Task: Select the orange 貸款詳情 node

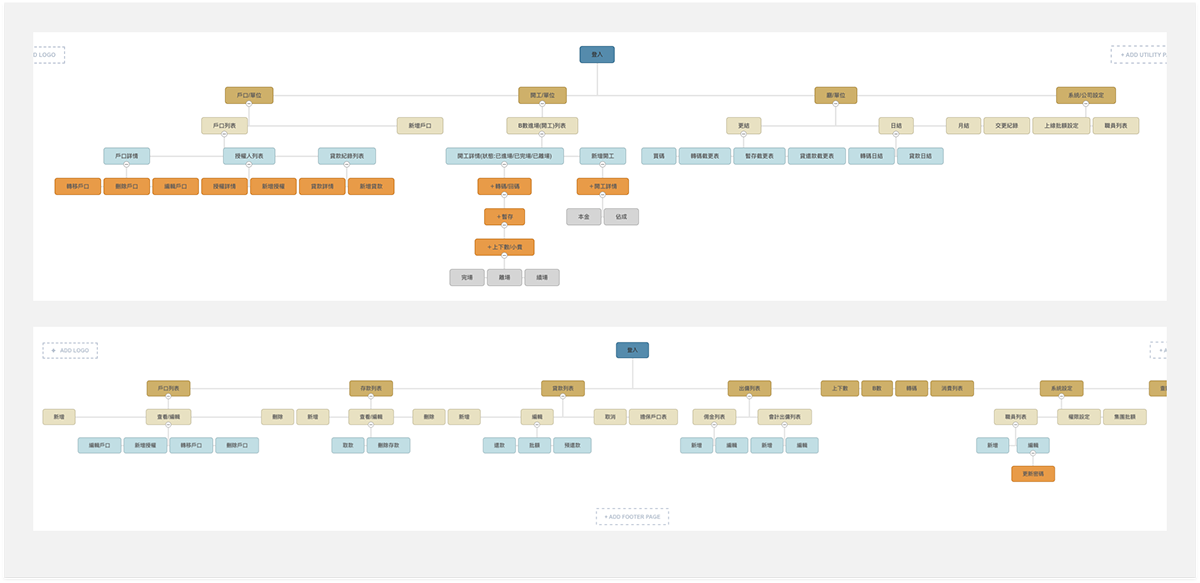Action: point(322,186)
